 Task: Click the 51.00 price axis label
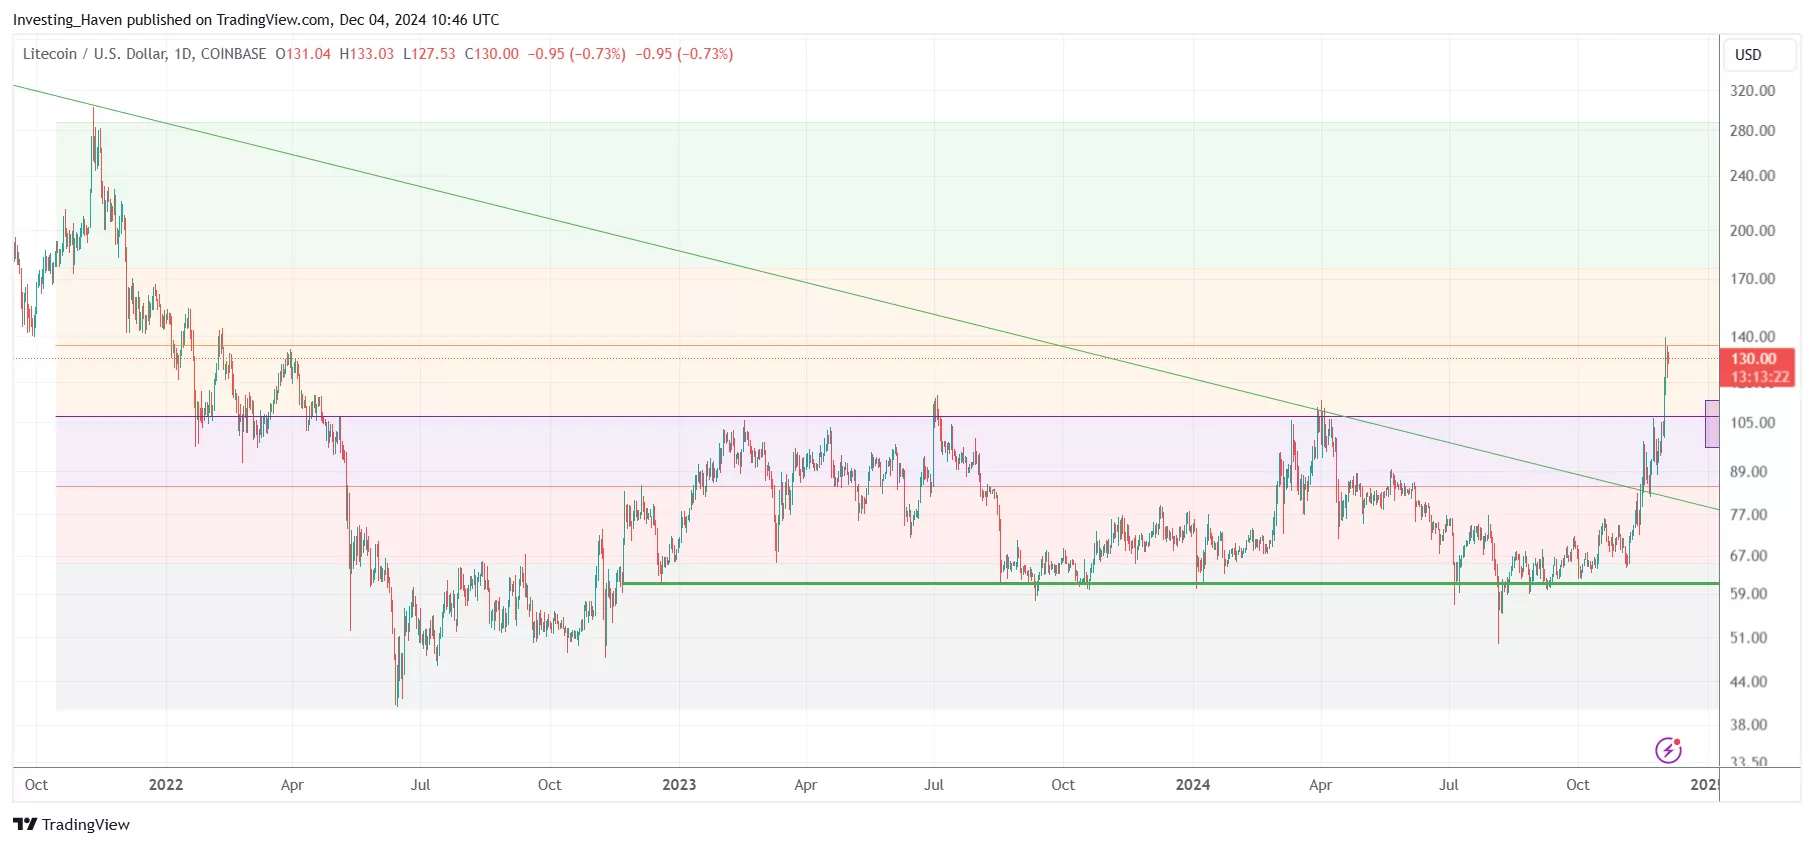[x=1749, y=638]
